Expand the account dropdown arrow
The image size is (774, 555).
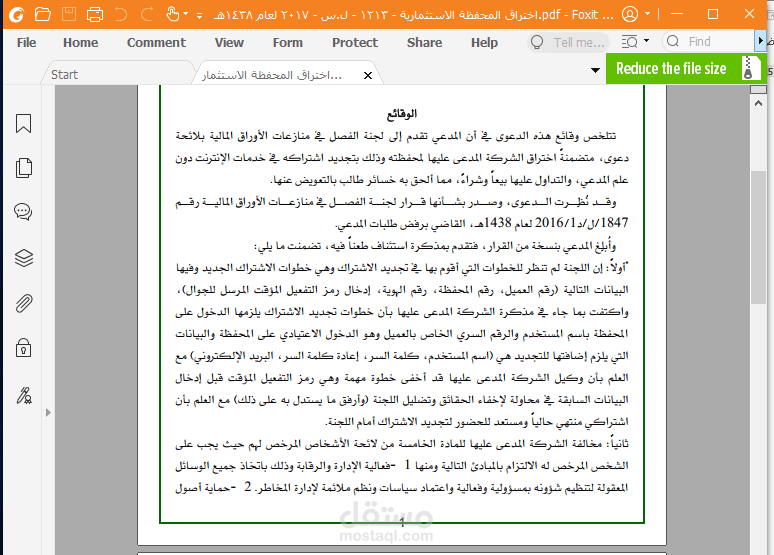(x=647, y=14)
